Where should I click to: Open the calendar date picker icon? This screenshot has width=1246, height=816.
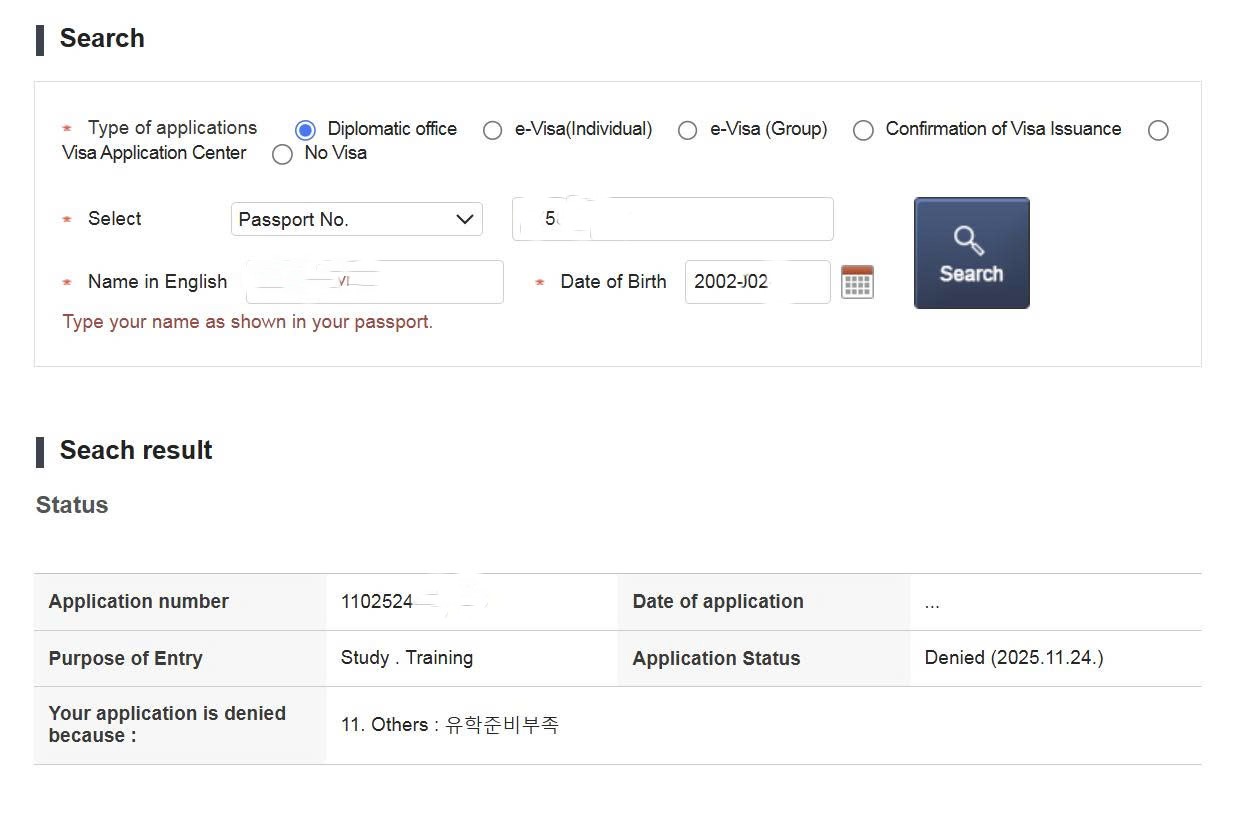tap(857, 282)
